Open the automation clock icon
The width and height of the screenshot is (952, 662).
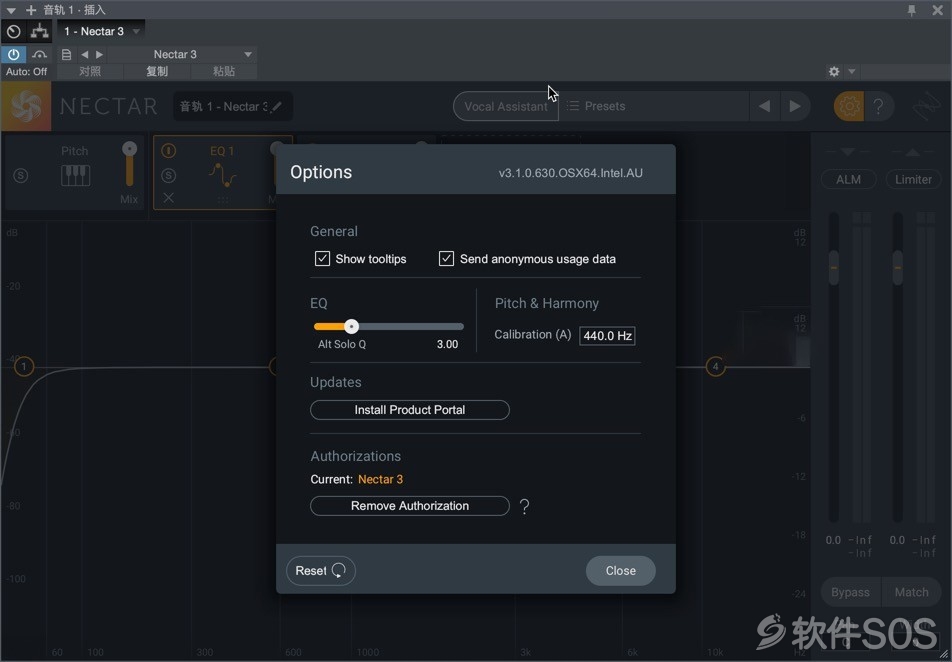coord(13,31)
